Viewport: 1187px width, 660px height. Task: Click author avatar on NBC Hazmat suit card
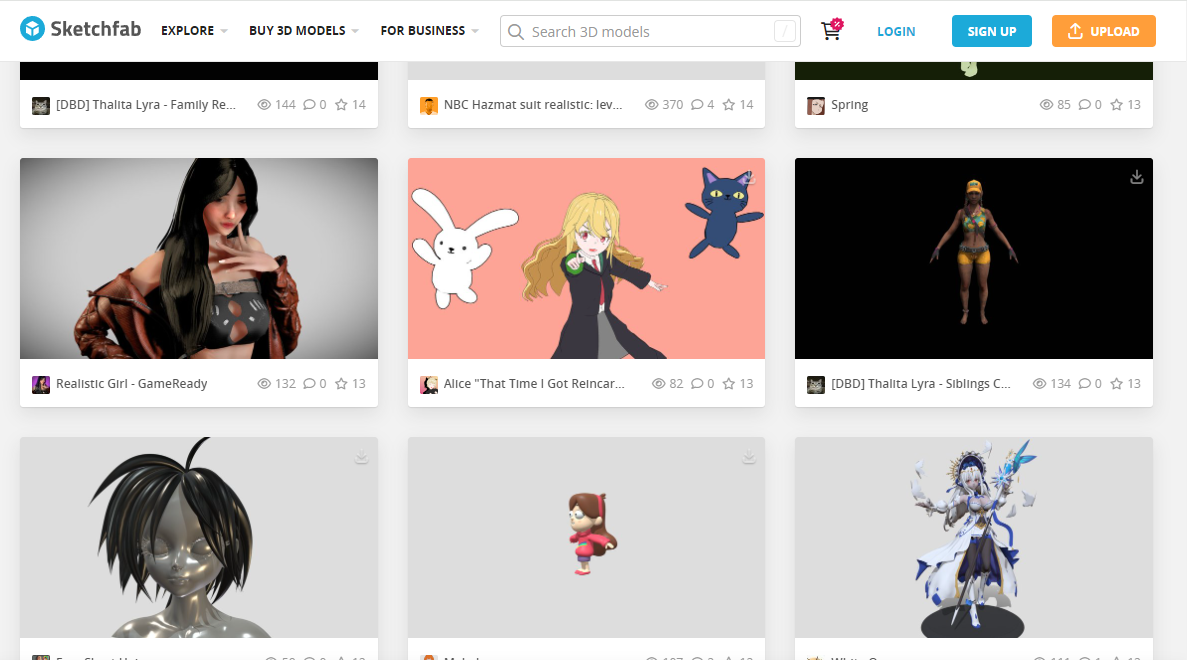click(x=428, y=105)
